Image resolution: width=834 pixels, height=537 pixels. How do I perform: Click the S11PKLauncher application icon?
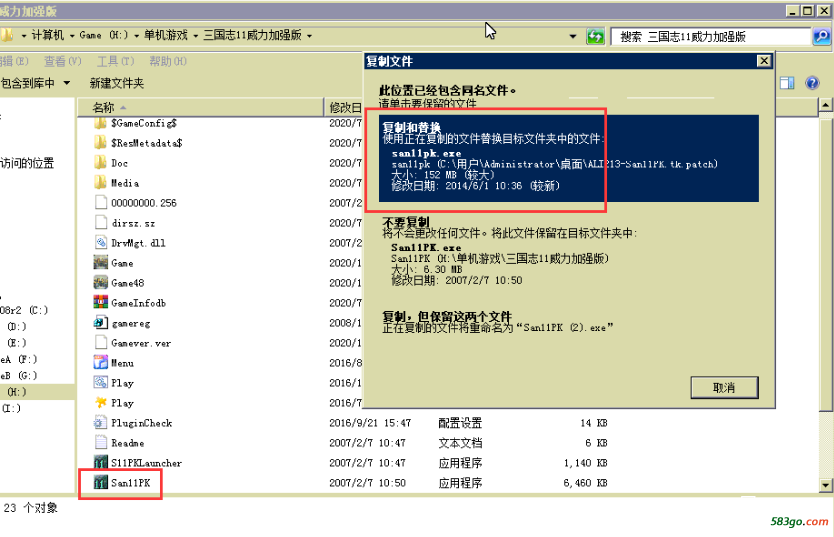click(101, 463)
